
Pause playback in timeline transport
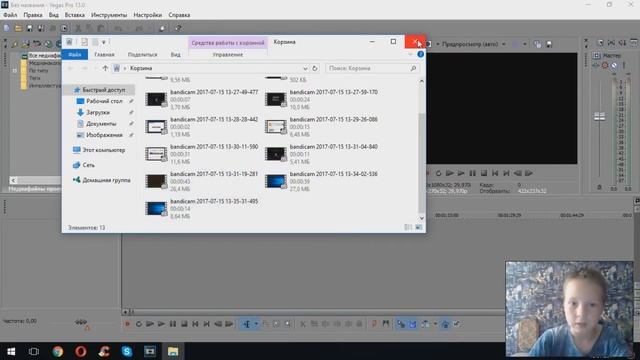173,324
